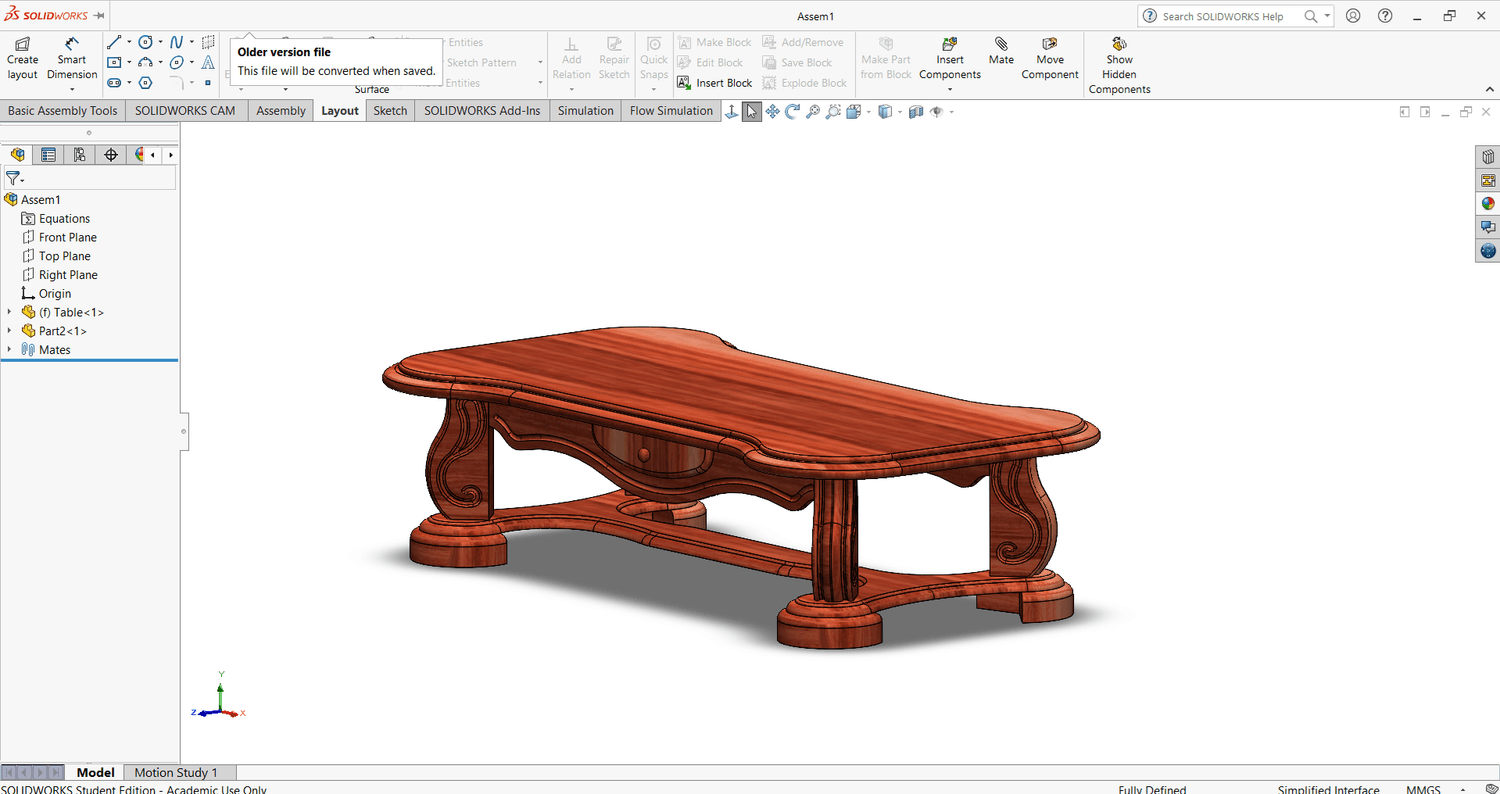Toggle the Select cursor tool in view toolbar
1500x794 pixels.
click(x=751, y=111)
